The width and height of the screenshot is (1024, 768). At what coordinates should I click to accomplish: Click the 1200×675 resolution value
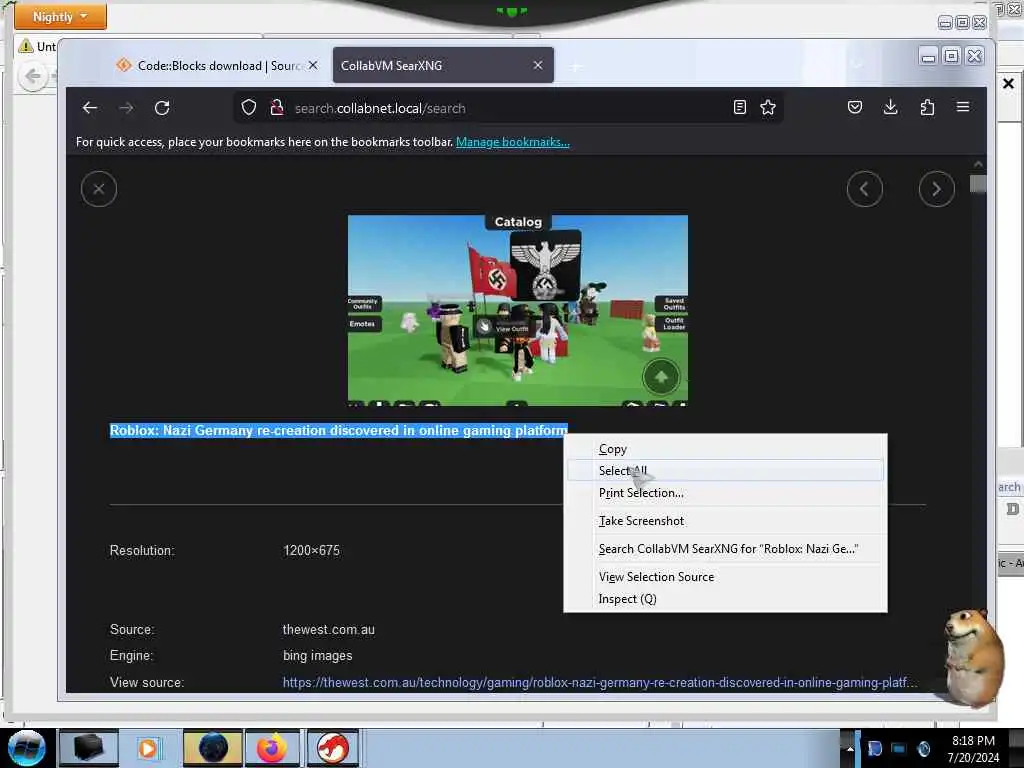click(312, 551)
